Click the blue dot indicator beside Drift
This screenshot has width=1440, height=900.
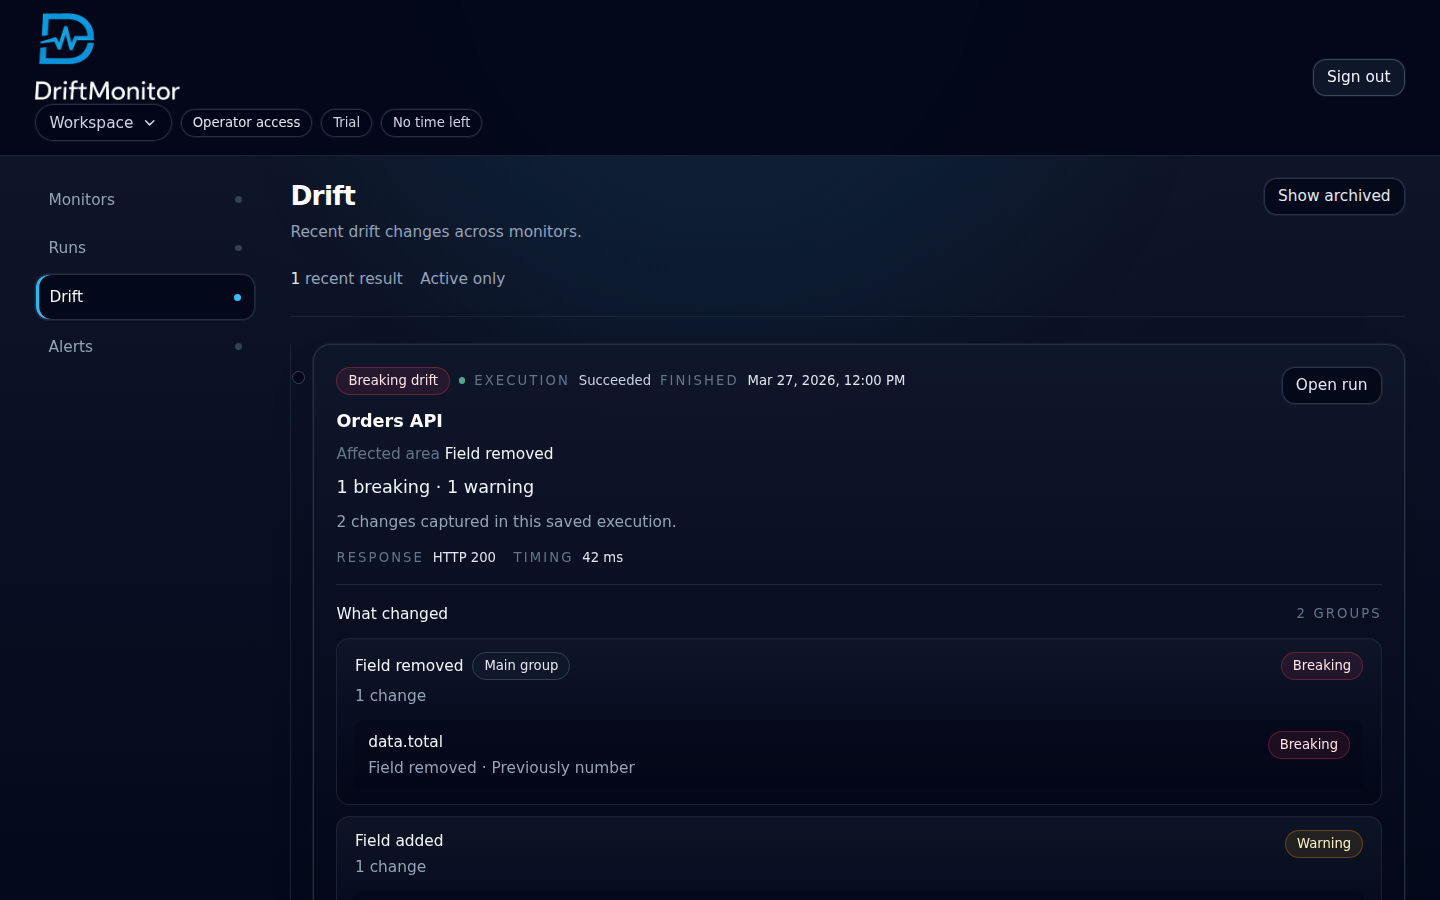click(x=238, y=297)
